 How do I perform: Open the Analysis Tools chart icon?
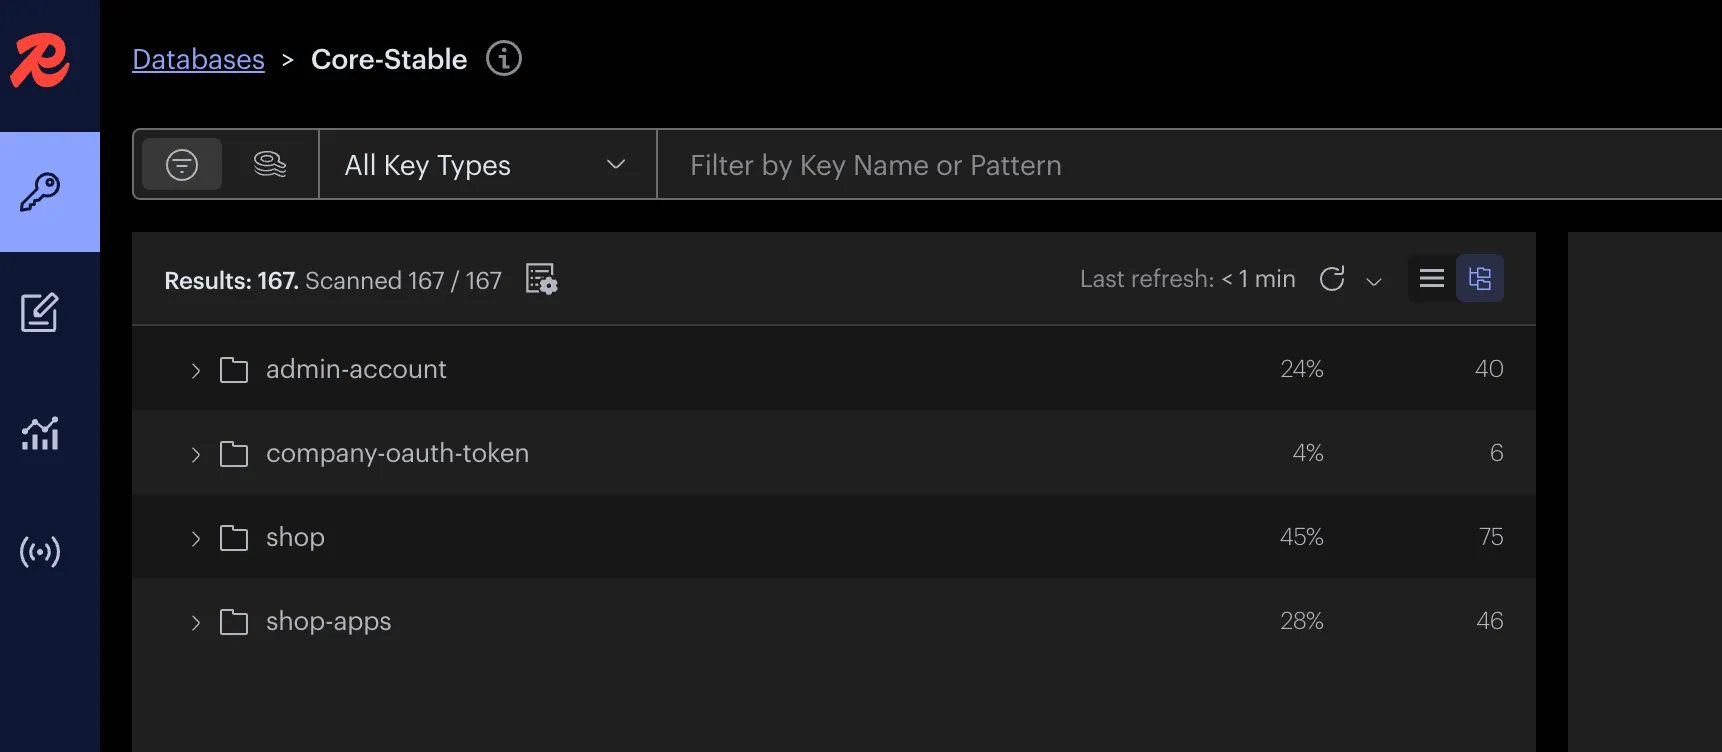[40, 433]
